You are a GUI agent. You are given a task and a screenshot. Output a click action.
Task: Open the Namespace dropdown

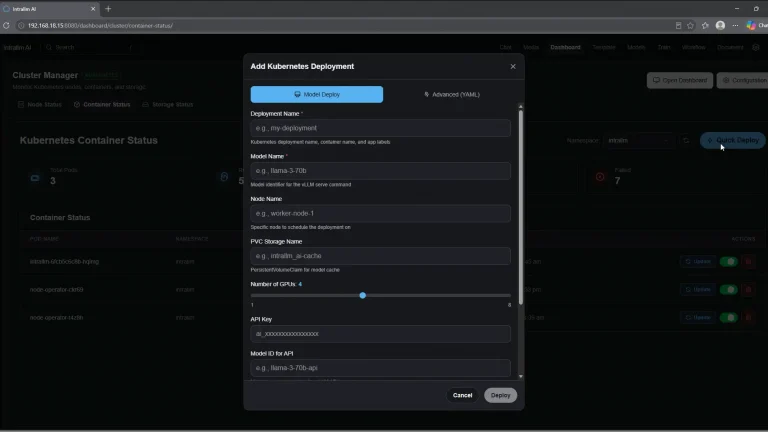pyautogui.click(x=638, y=141)
